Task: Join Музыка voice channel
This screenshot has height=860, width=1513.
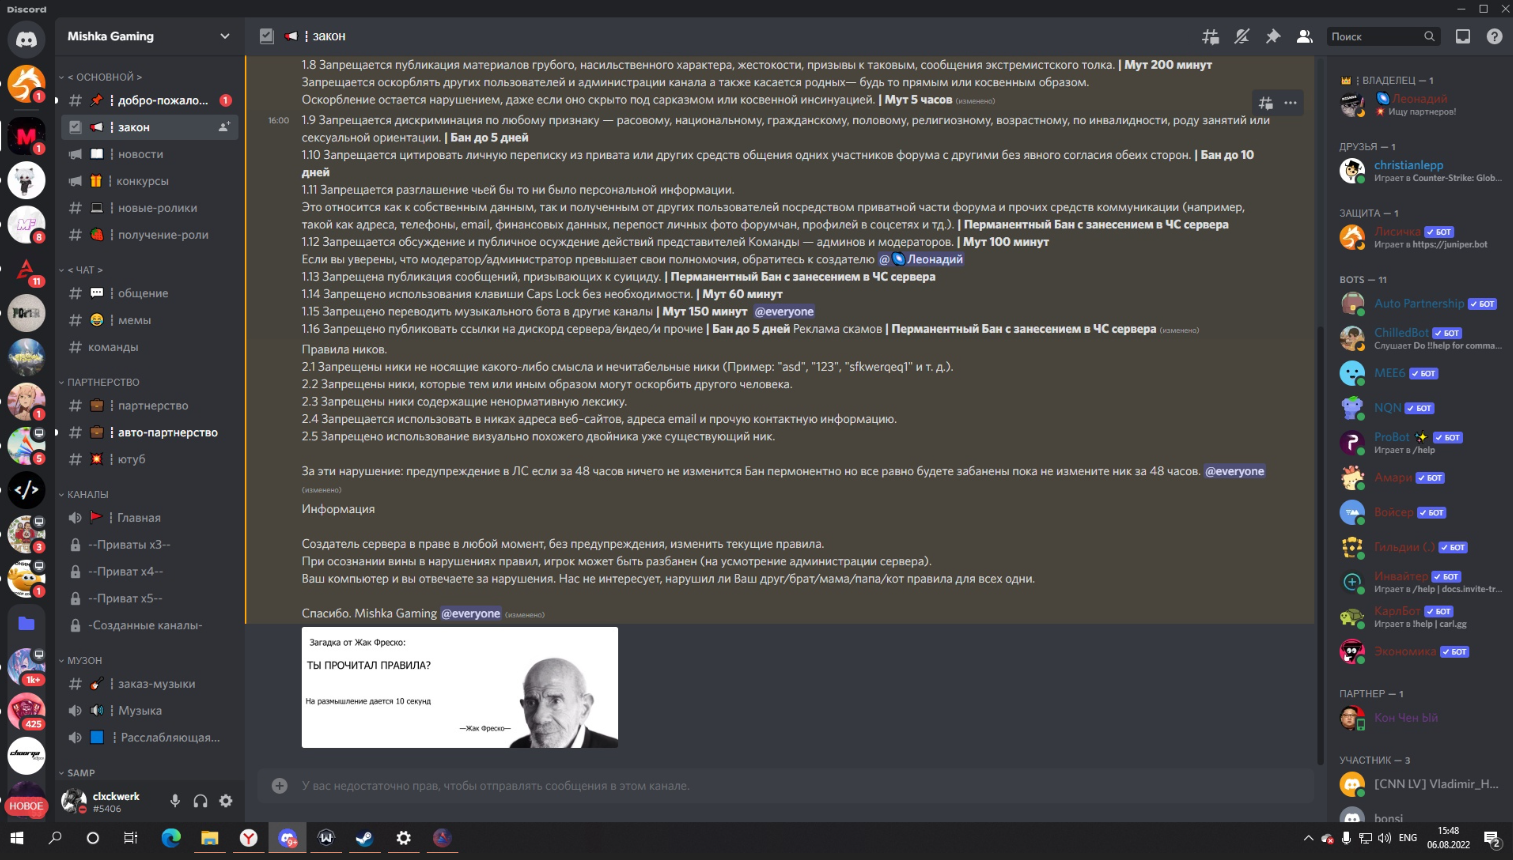Action: [x=150, y=710]
